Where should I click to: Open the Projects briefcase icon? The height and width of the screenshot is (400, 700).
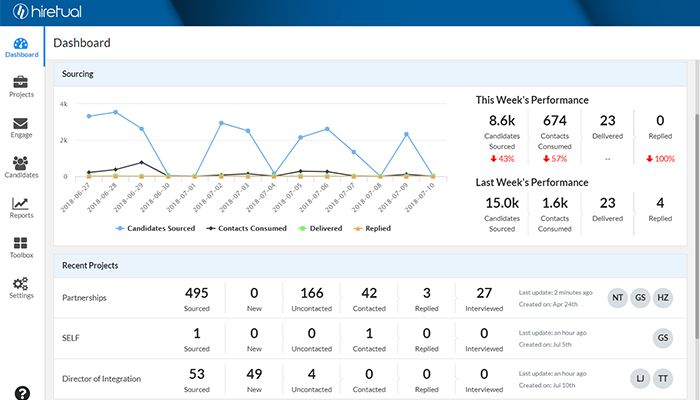point(21,82)
